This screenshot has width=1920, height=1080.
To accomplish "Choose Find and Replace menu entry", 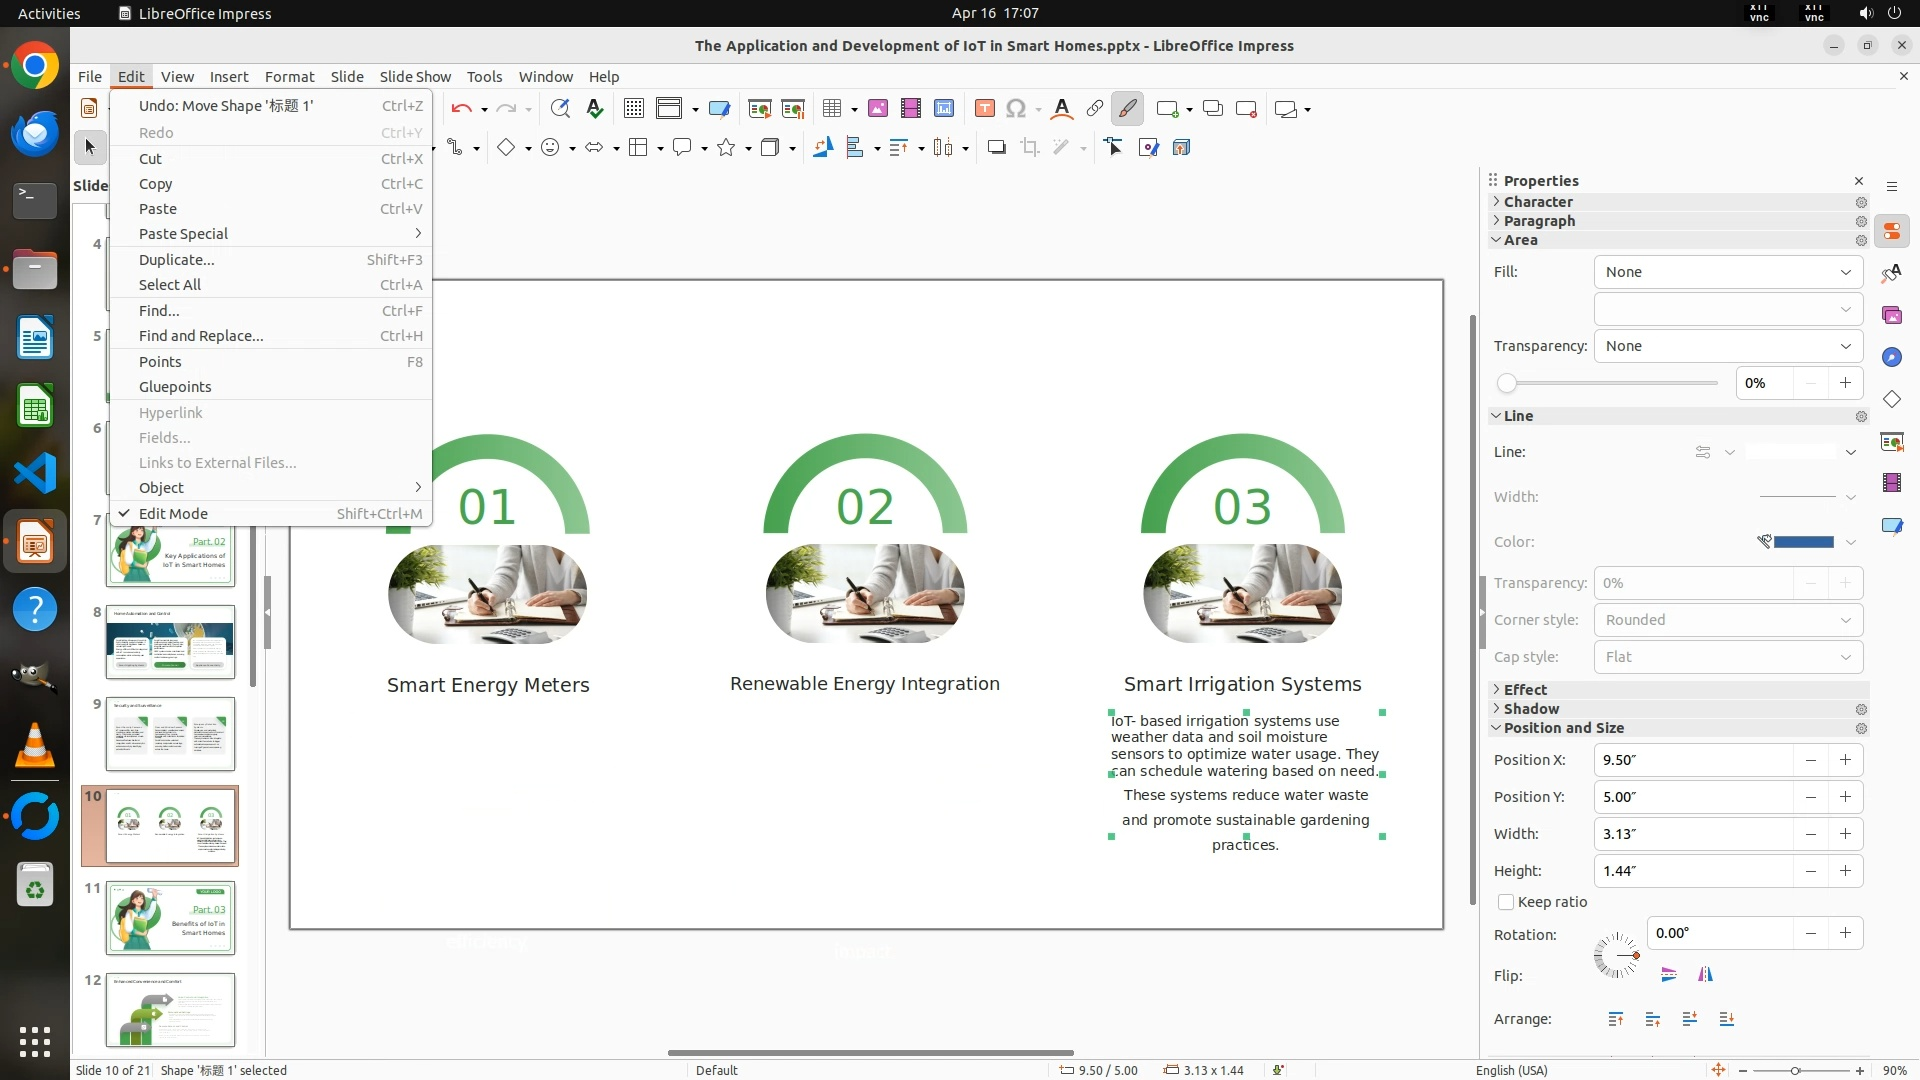I will pyautogui.click(x=201, y=336).
